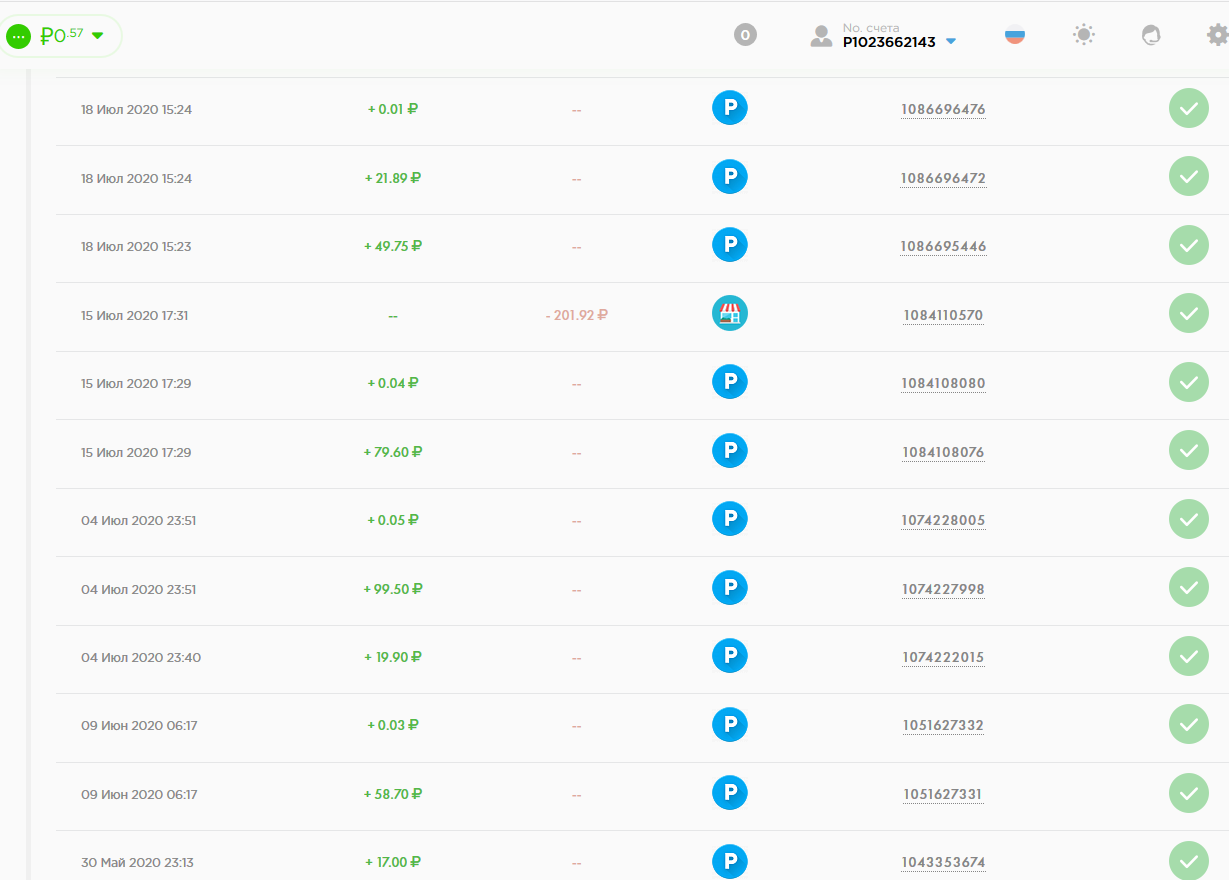Click the user profile avatar icon

click(x=821, y=37)
